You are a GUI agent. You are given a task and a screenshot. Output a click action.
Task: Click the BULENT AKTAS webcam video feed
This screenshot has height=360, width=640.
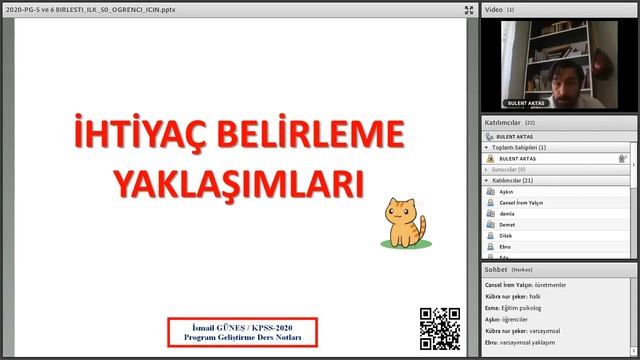(559, 64)
